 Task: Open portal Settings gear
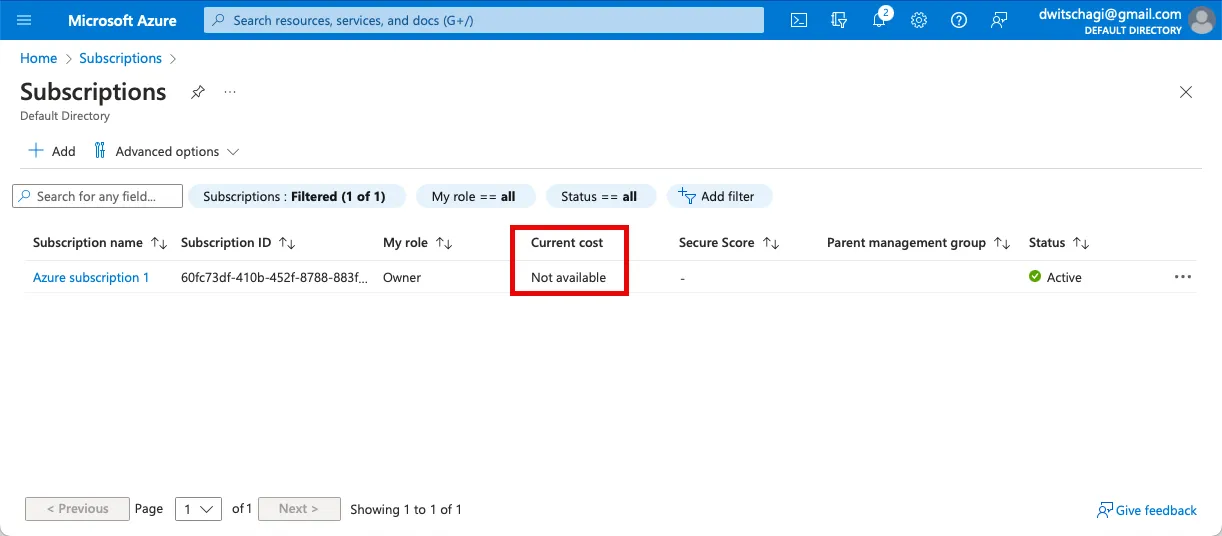919,20
